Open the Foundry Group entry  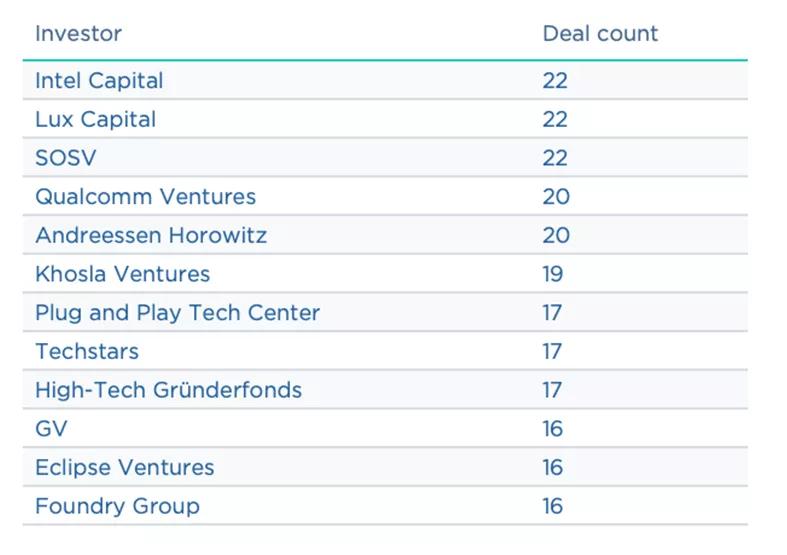point(117,506)
